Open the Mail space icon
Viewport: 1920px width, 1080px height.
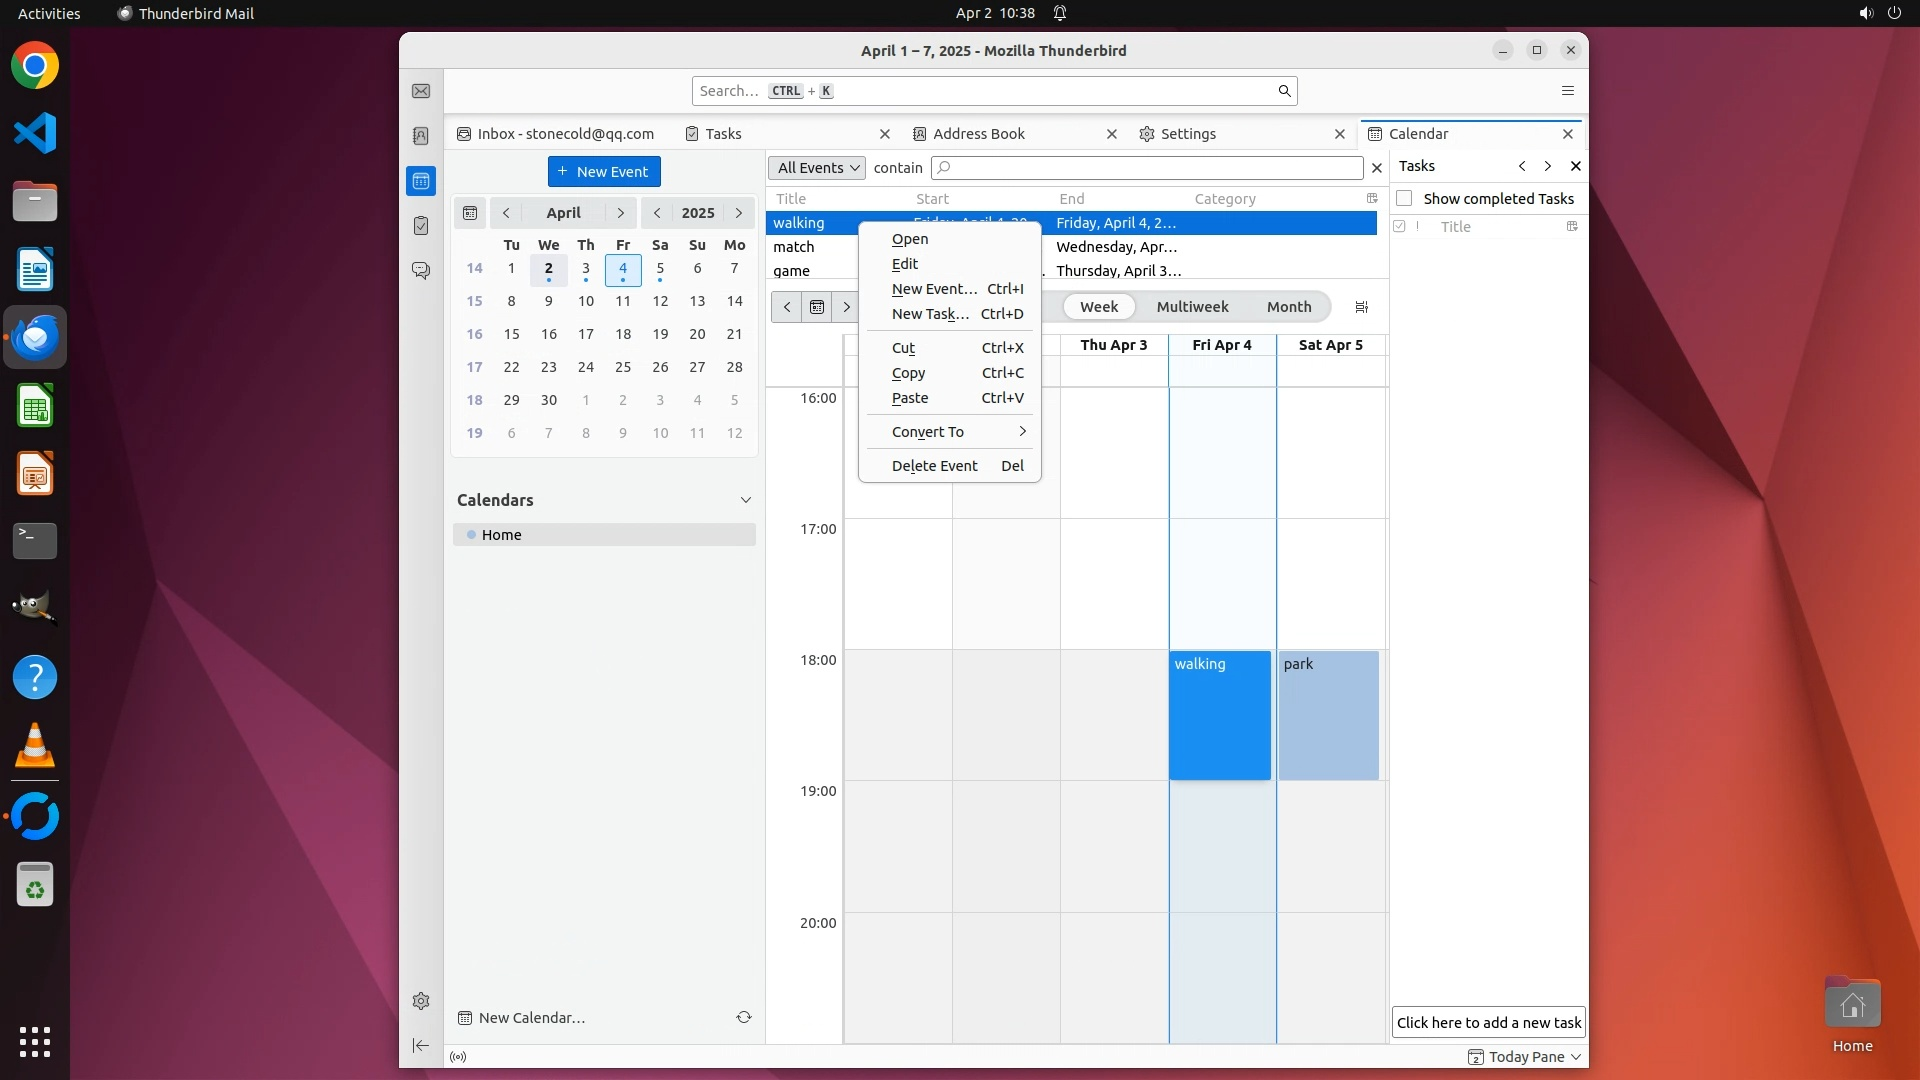click(421, 91)
